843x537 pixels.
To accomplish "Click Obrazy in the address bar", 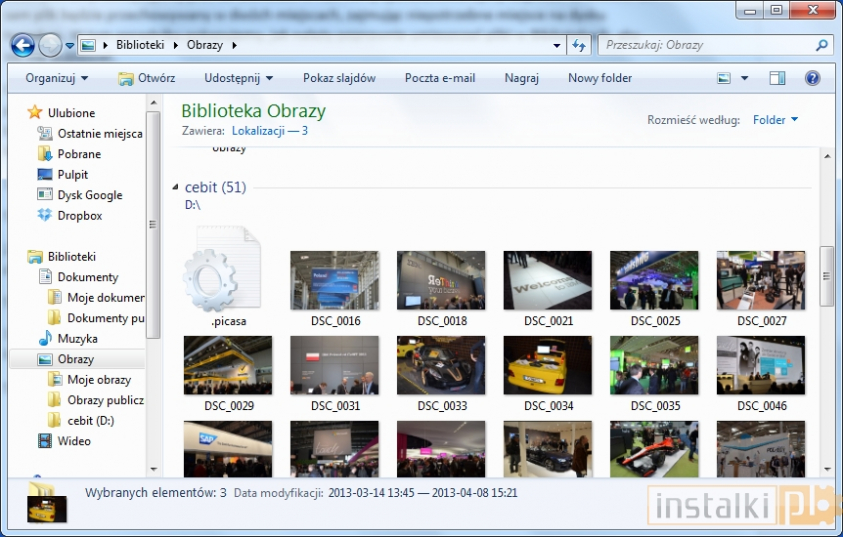I will click(x=205, y=45).
